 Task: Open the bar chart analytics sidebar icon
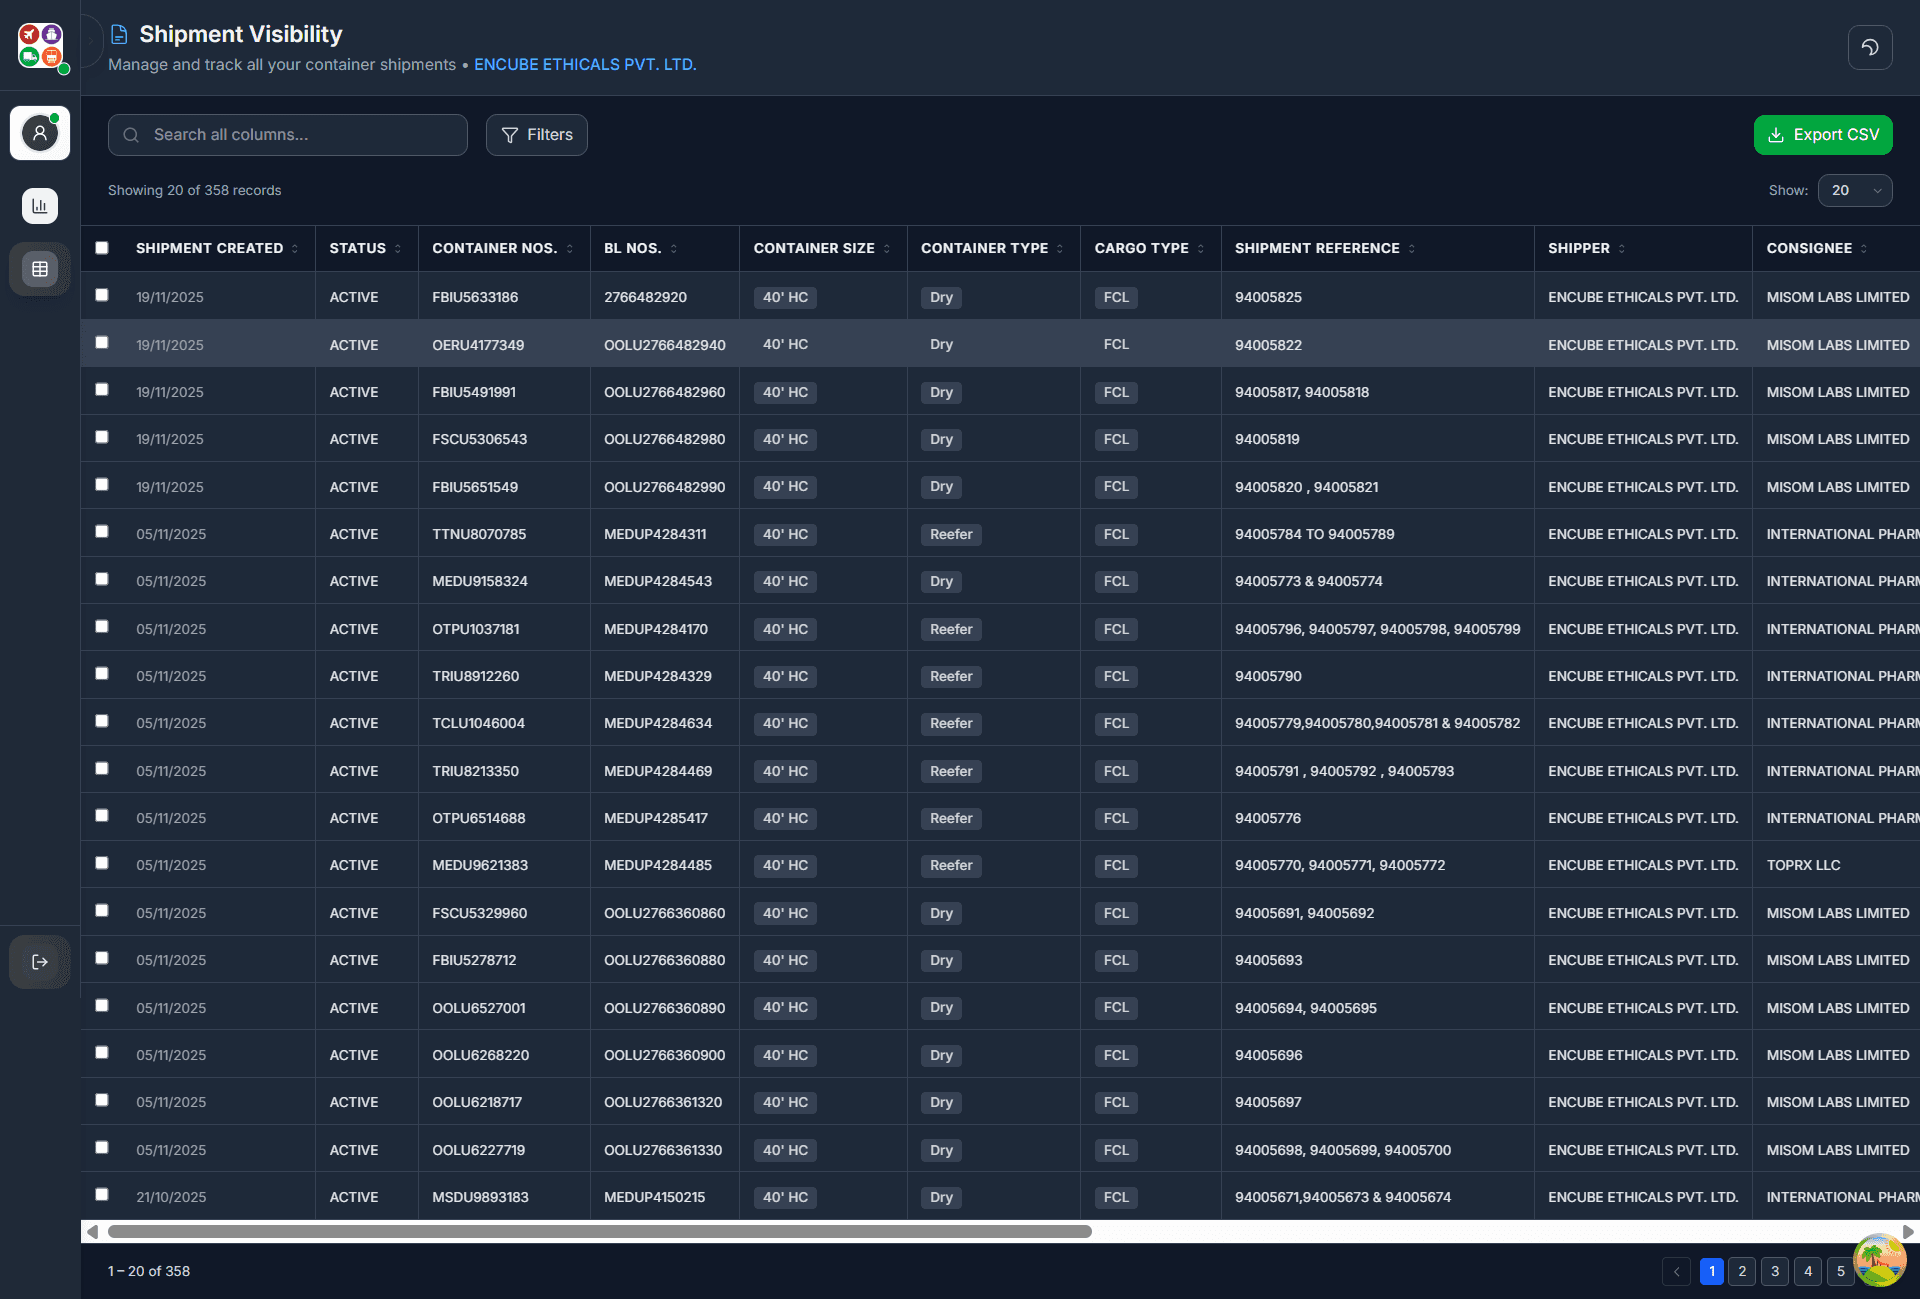(40, 206)
